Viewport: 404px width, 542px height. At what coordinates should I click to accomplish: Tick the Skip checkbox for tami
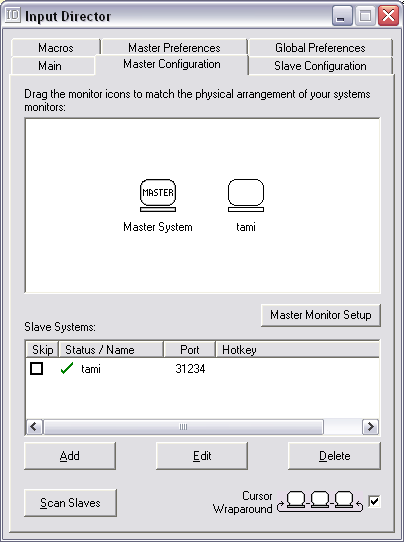coord(36,368)
